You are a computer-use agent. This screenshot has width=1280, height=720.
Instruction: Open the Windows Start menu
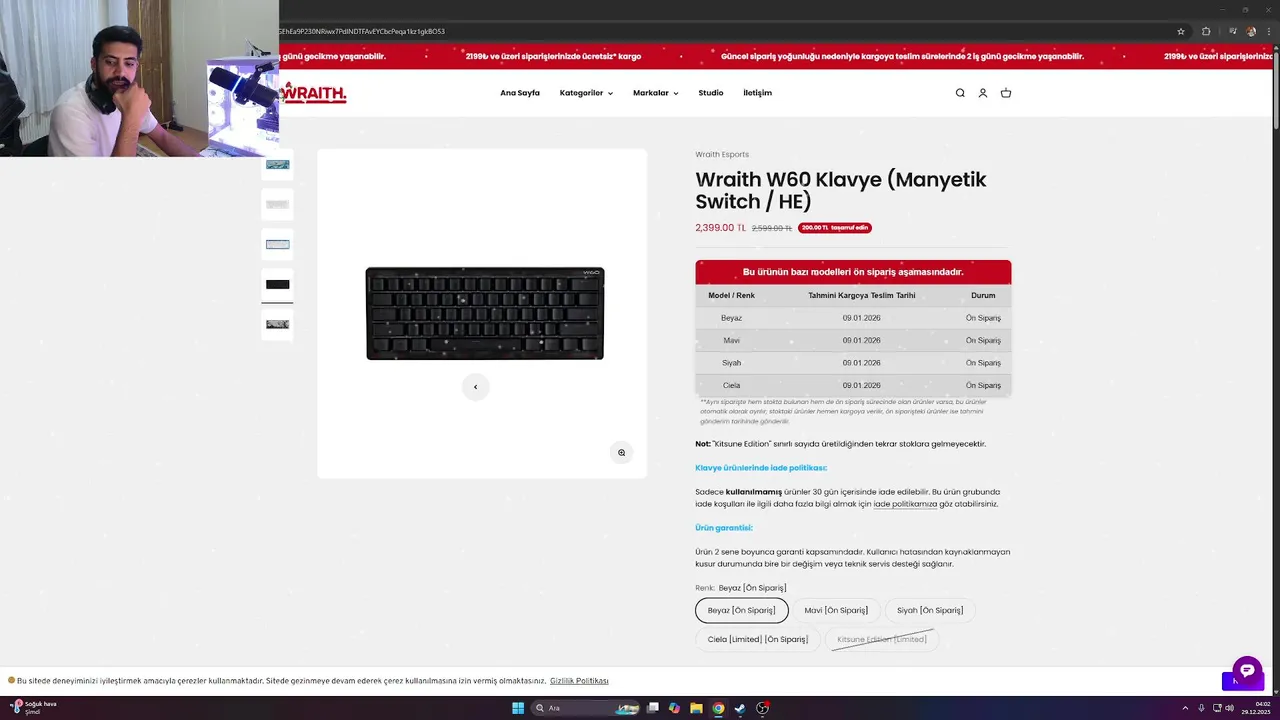point(518,708)
